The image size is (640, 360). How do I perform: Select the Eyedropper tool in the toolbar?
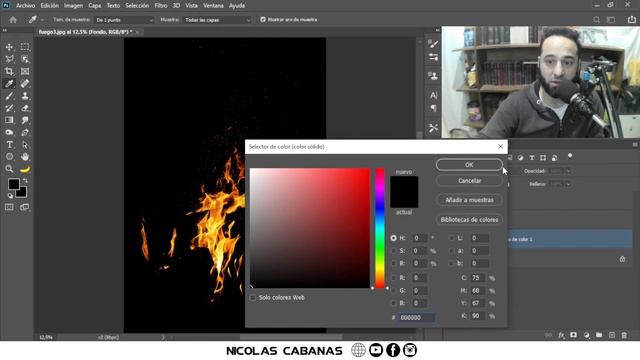click(x=9, y=84)
